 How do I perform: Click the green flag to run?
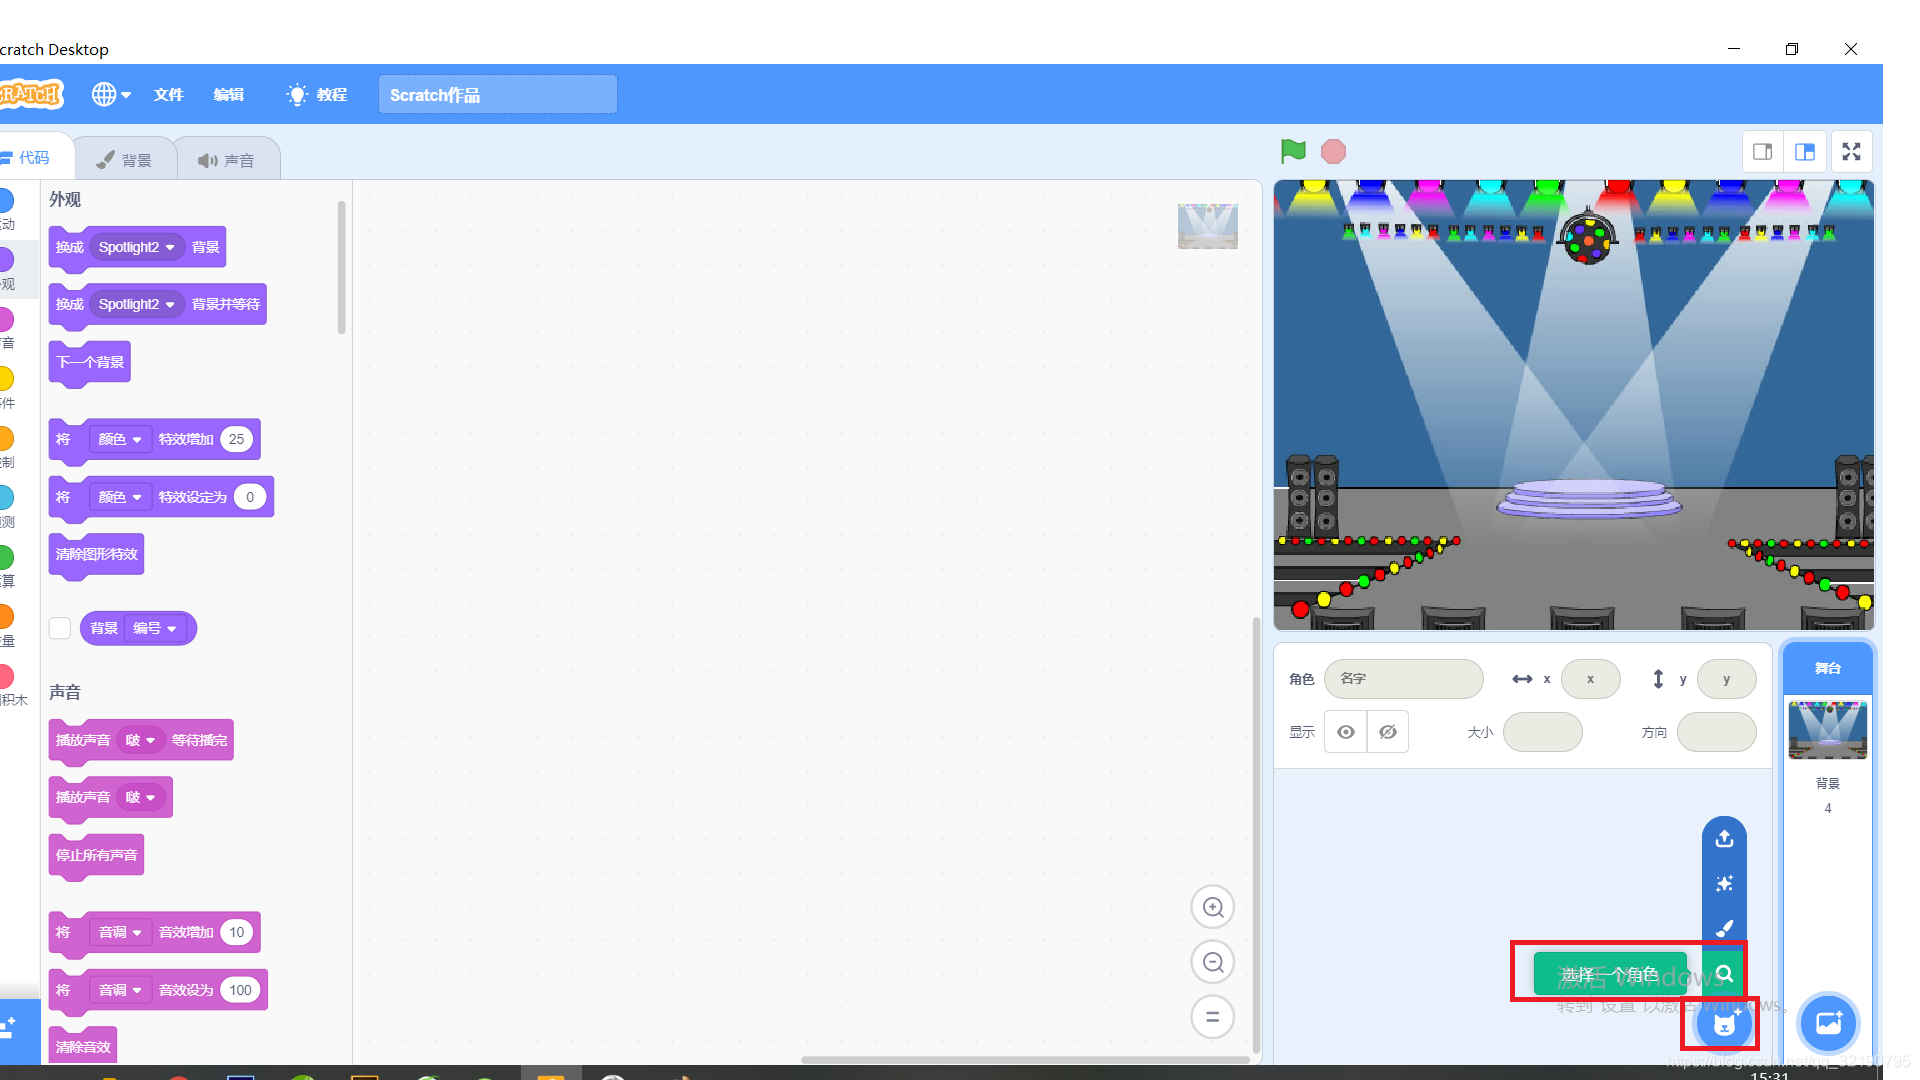(1293, 151)
